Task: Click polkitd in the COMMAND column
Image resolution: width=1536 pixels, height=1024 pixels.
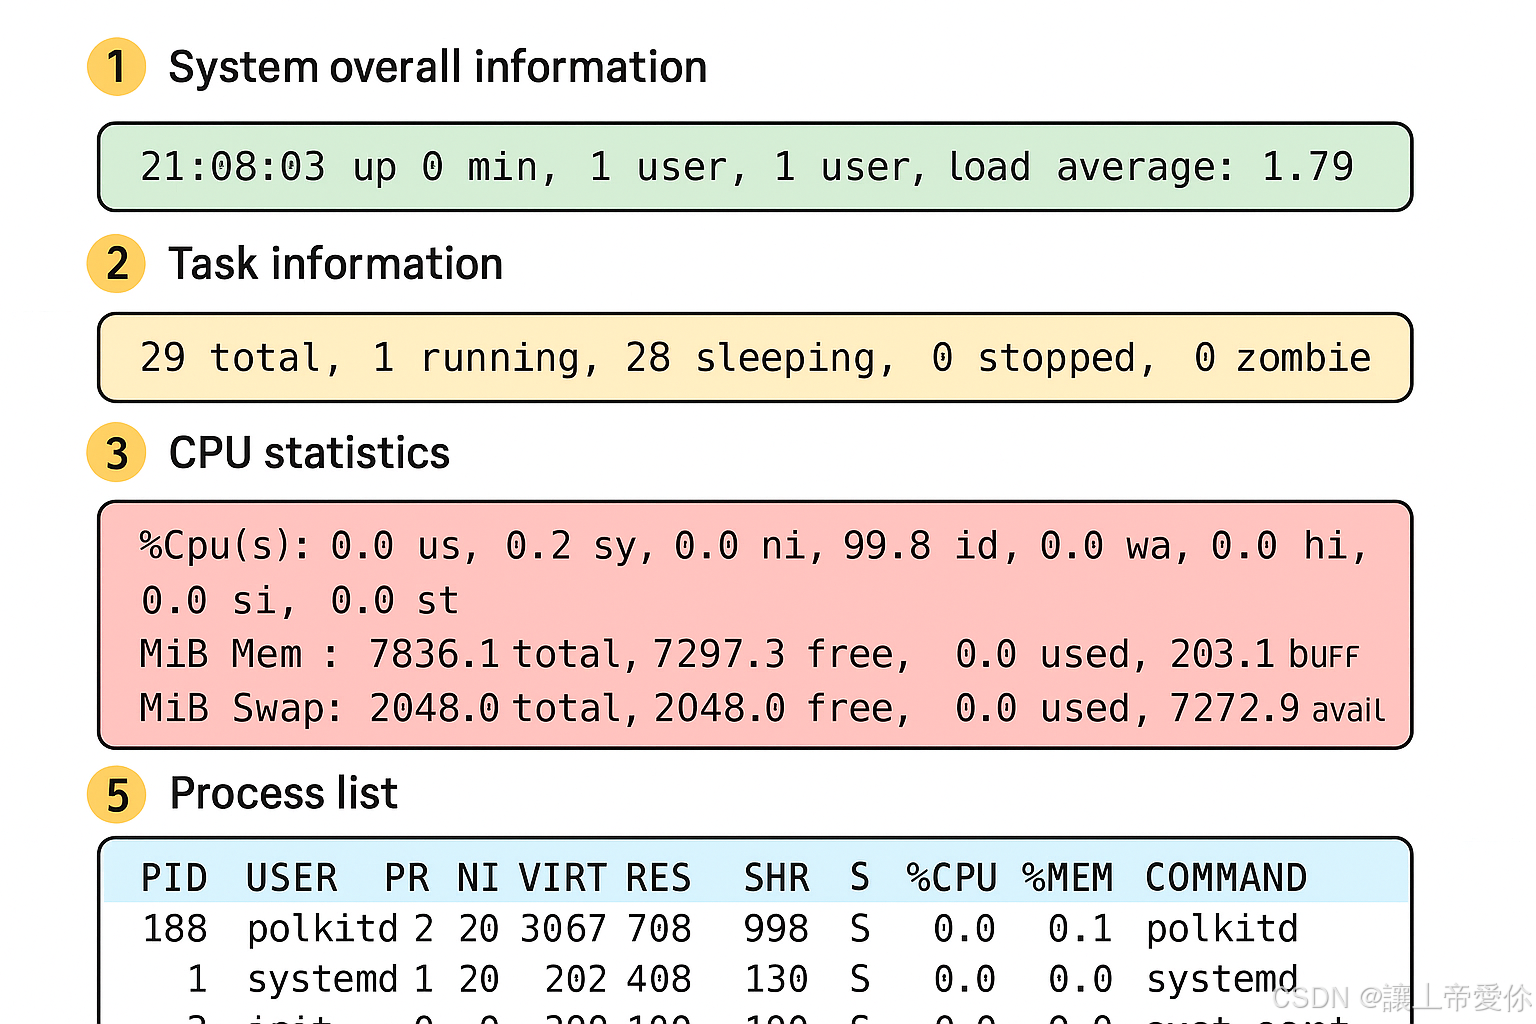Action: pos(1222,929)
